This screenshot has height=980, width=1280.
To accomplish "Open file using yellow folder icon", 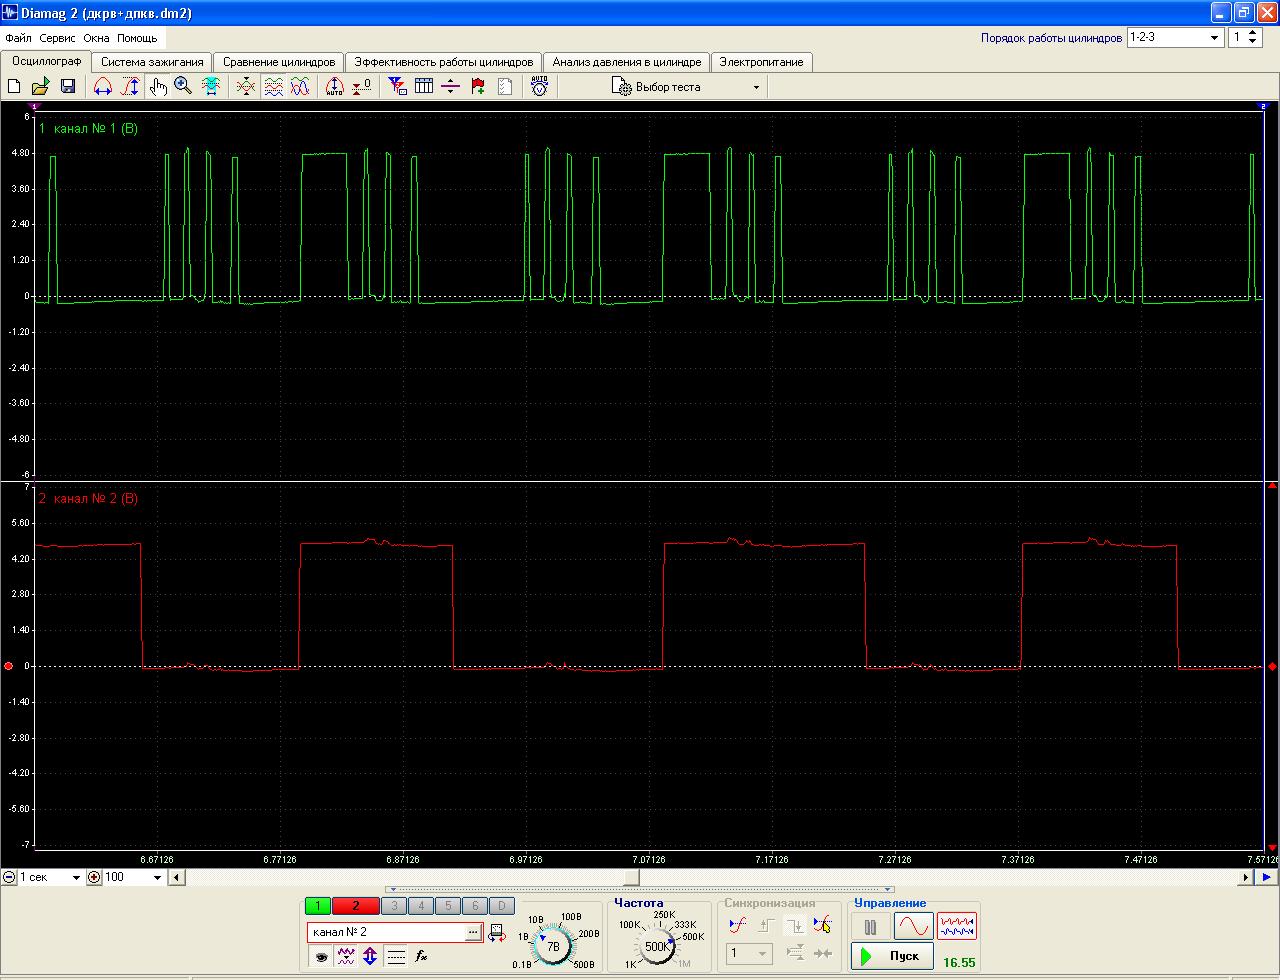I will pos(41,87).
